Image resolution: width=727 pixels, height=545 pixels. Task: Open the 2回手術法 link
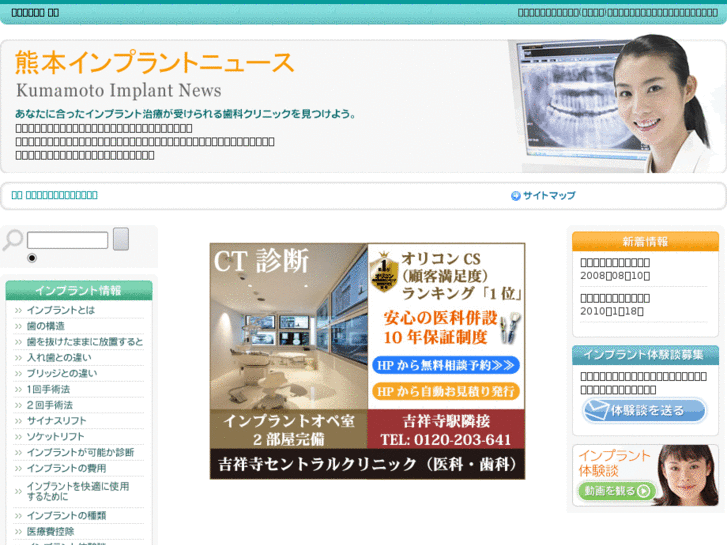[x=50, y=404]
